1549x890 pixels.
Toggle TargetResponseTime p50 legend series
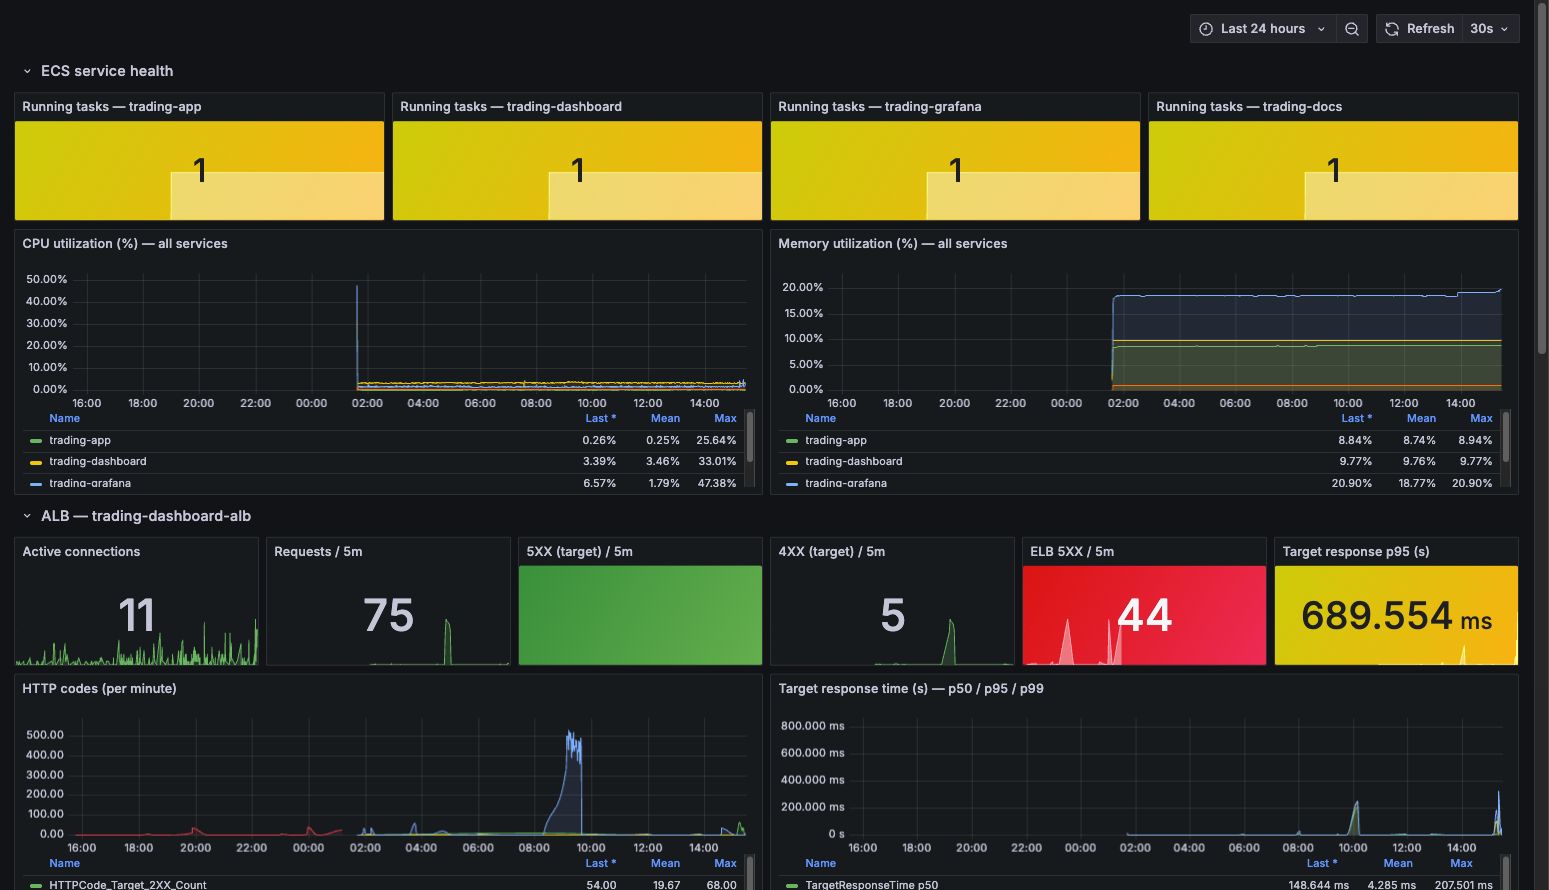872,885
